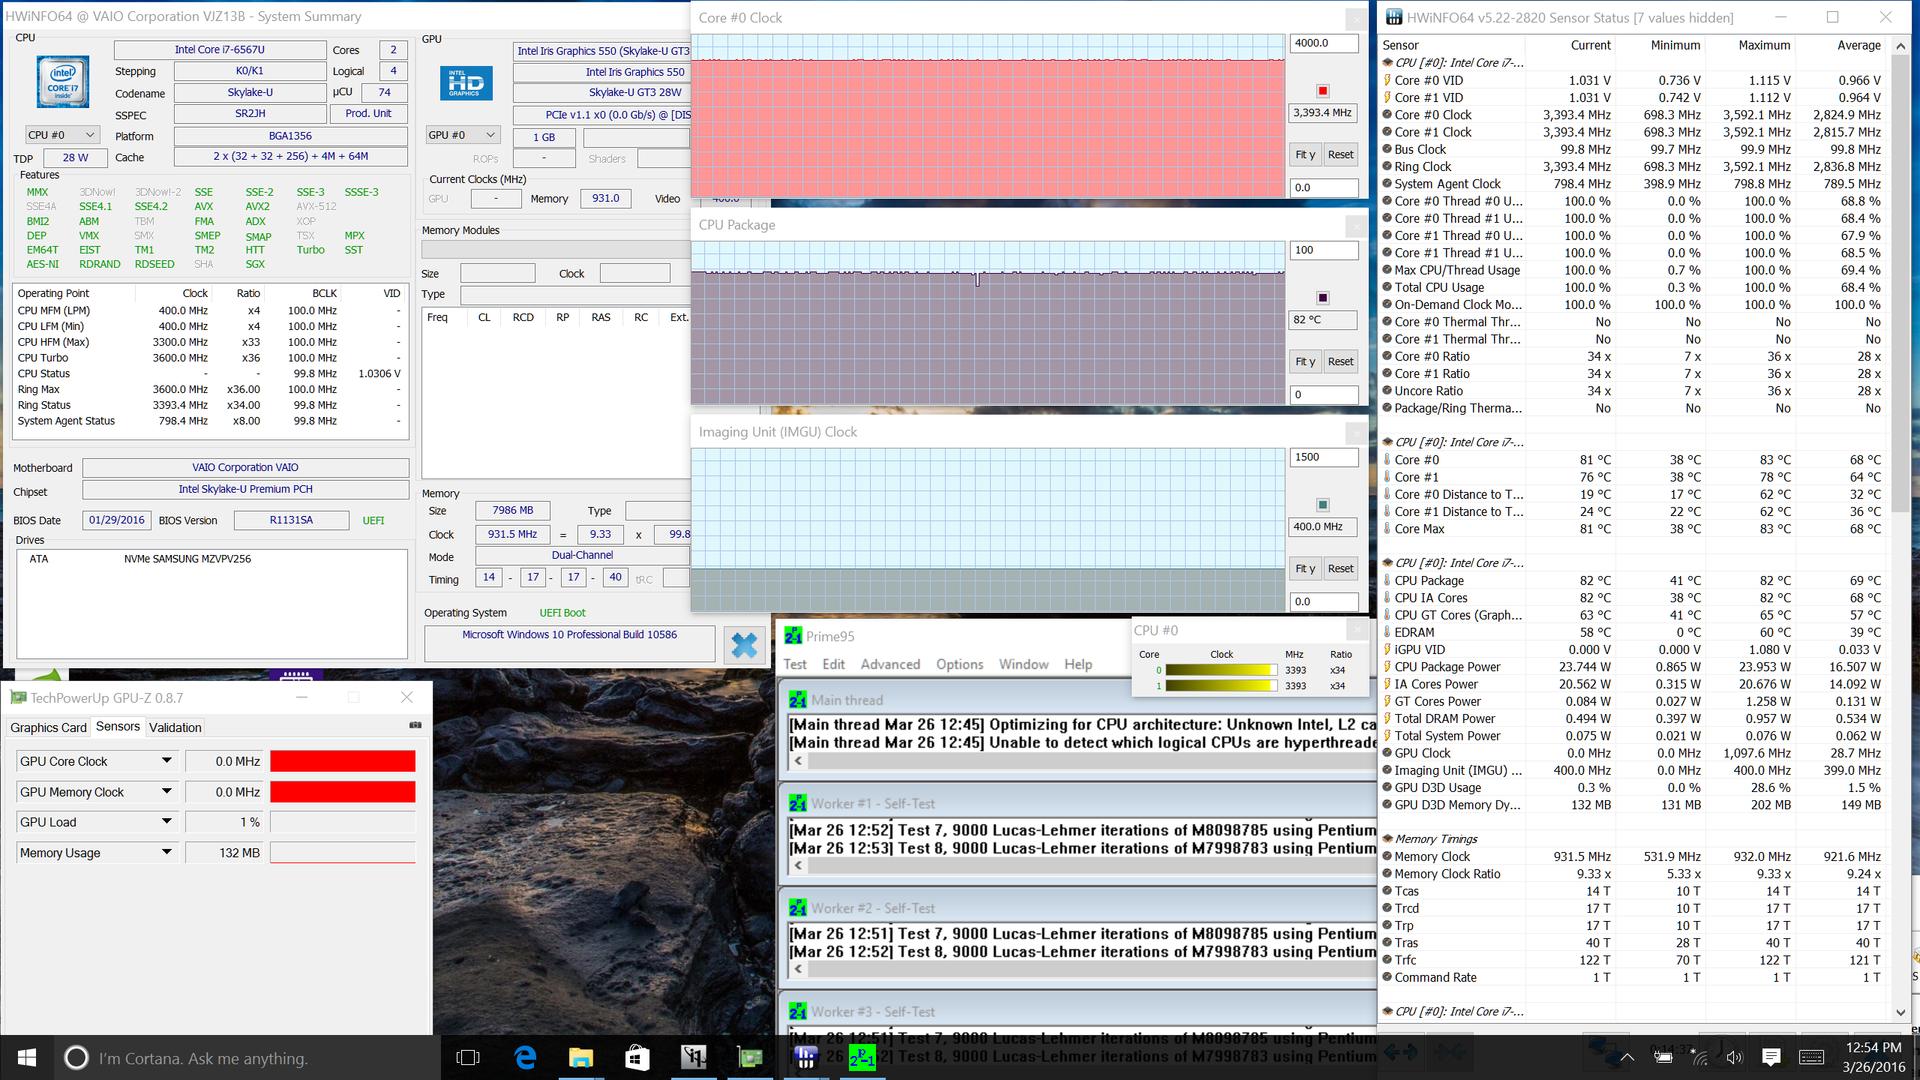
Task: Click the Worker #3 Self-Test window icon
Action: (x=797, y=1012)
